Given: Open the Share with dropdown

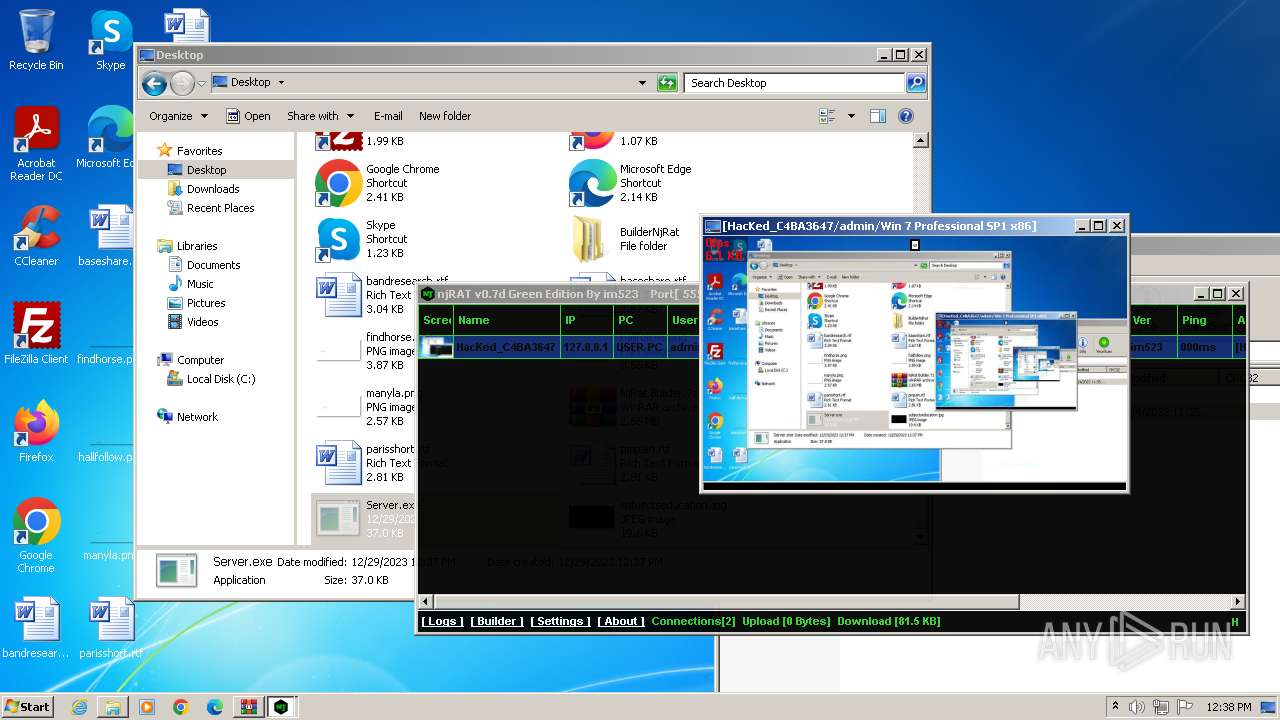Looking at the screenshot, I should tap(320, 116).
